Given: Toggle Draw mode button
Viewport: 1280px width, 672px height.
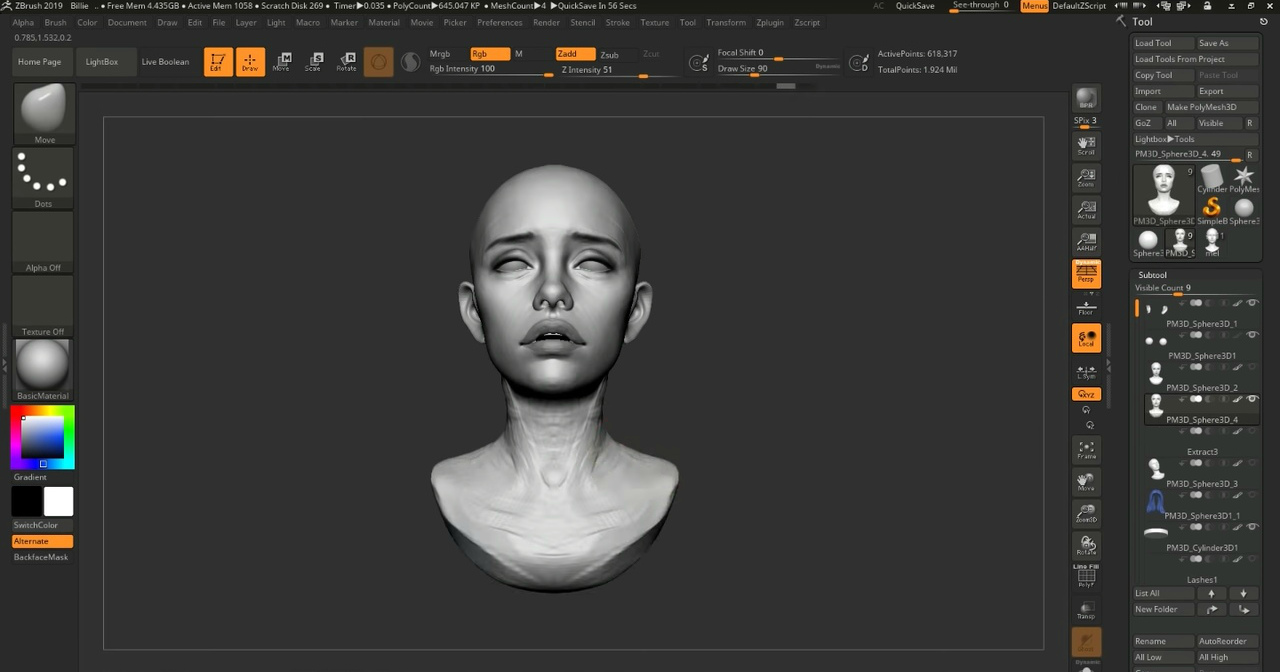Looking at the screenshot, I should coord(250,62).
